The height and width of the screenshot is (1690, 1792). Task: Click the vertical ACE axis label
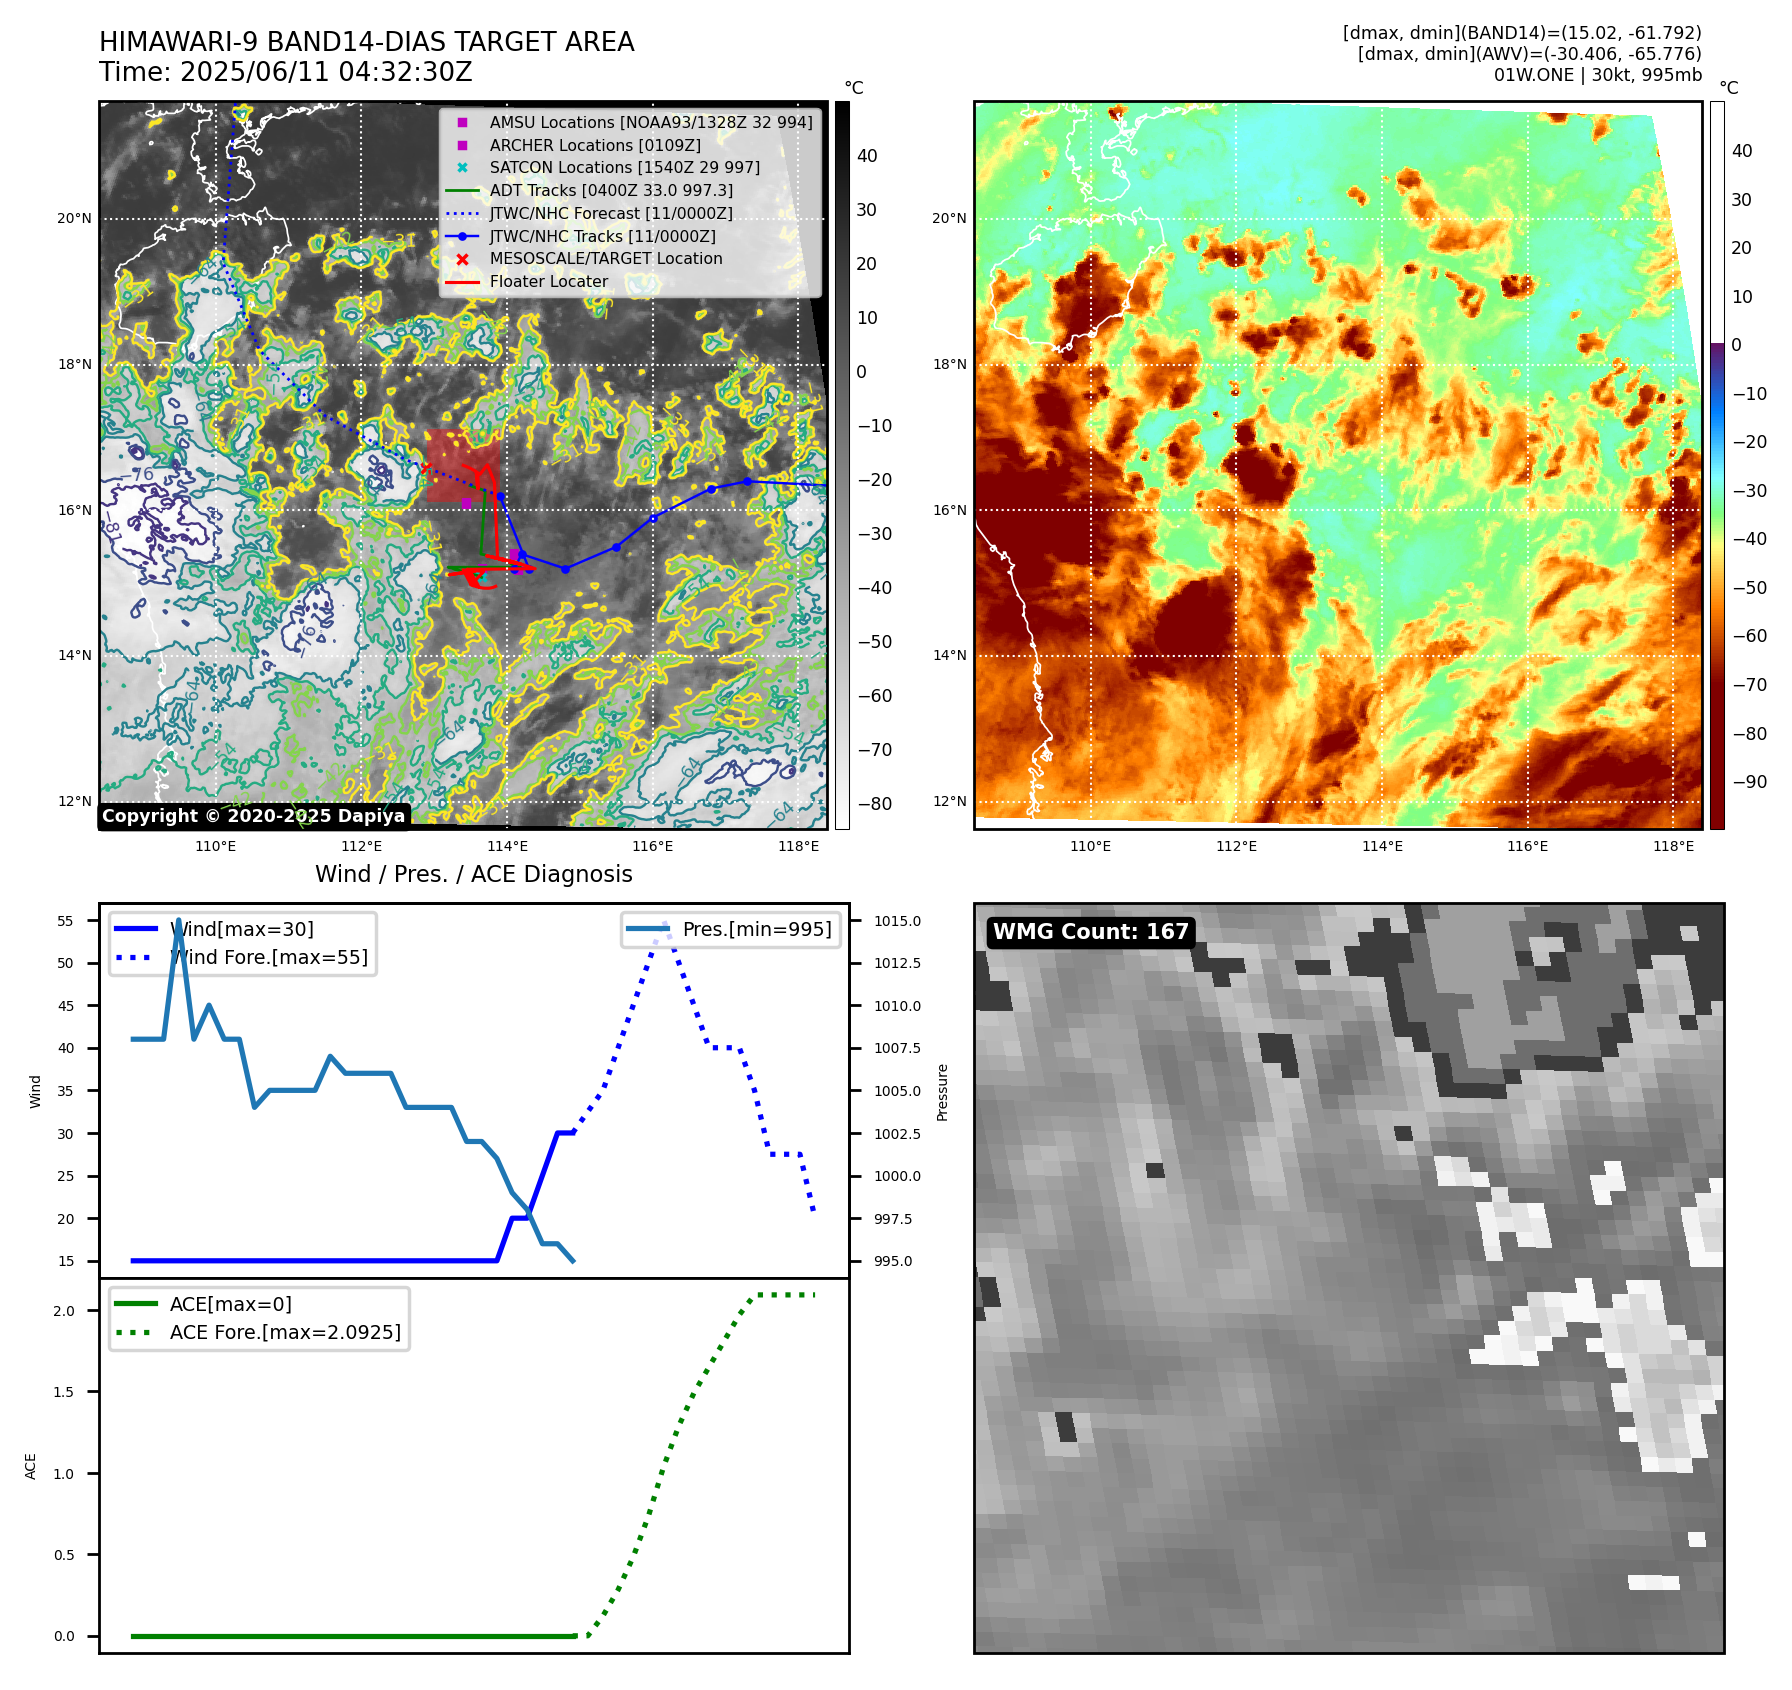31,1467
